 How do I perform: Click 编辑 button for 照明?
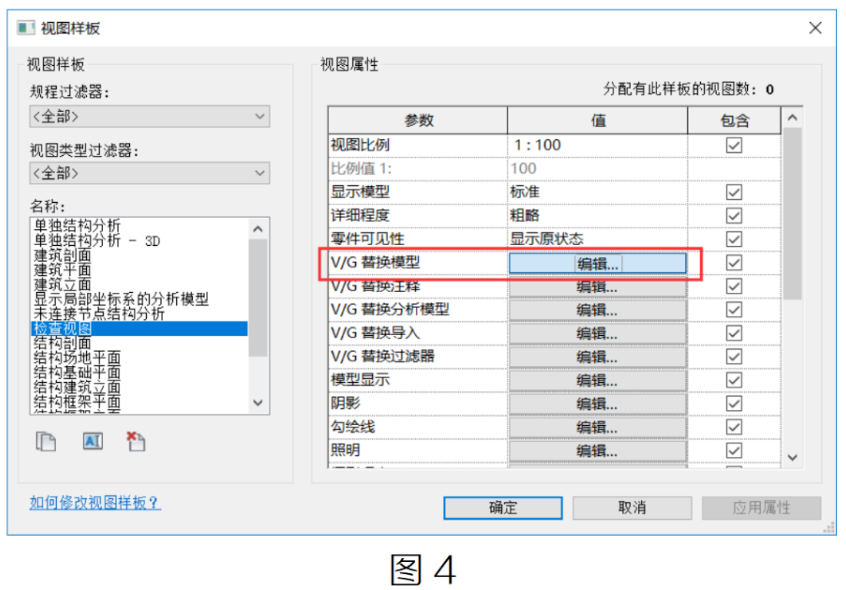(x=597, y=451)
